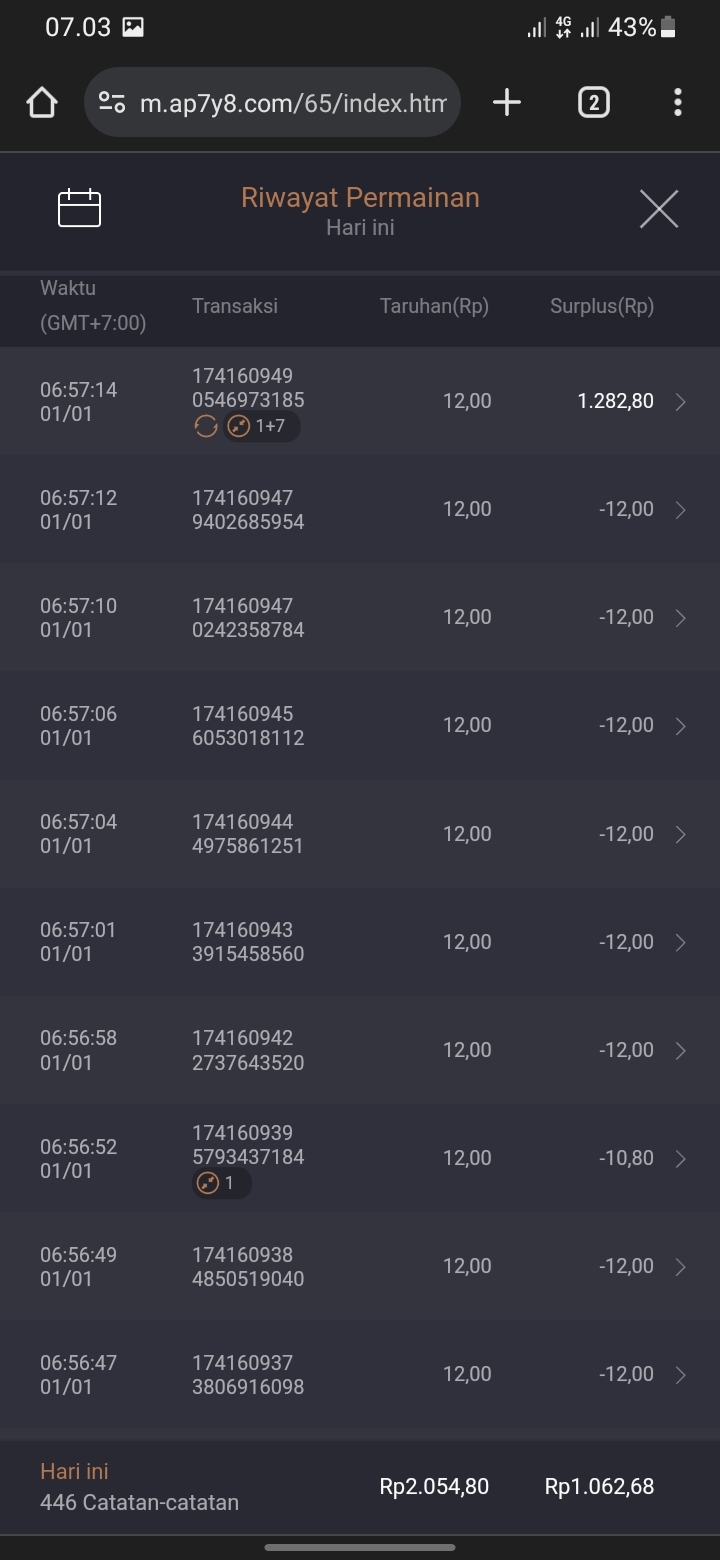Expand the 06:57:12 transaction details
The height and width of the screenshot is (1560, 720).
(x=681, y=510)
